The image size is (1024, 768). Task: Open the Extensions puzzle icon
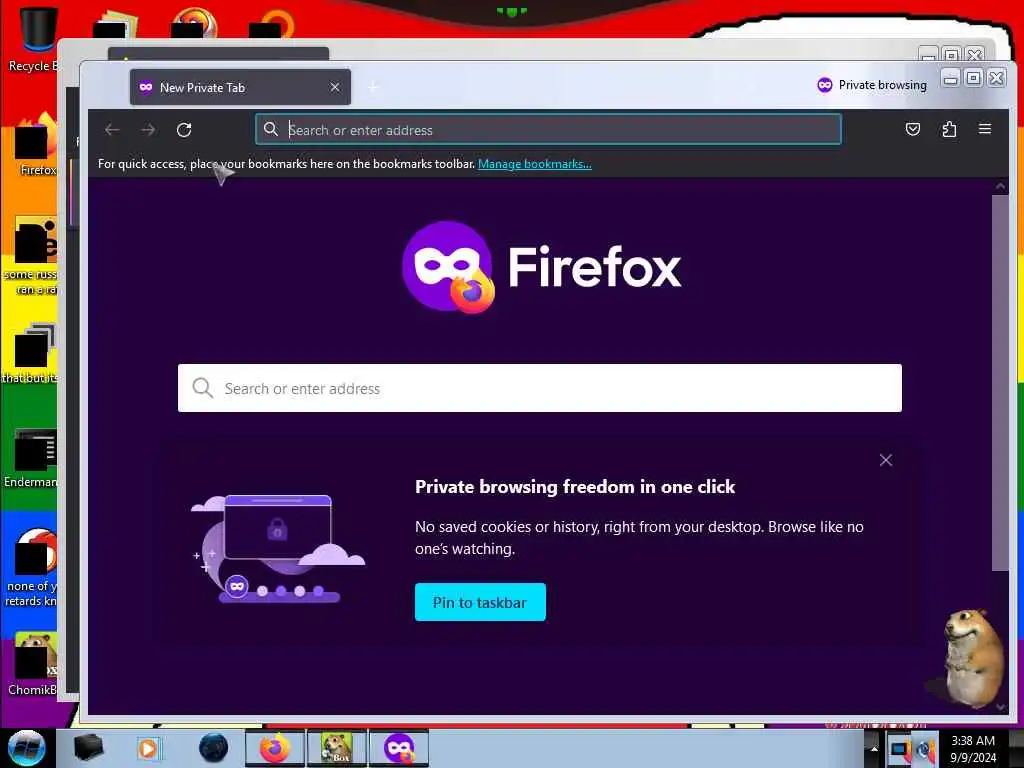click(x=949, y=129)
